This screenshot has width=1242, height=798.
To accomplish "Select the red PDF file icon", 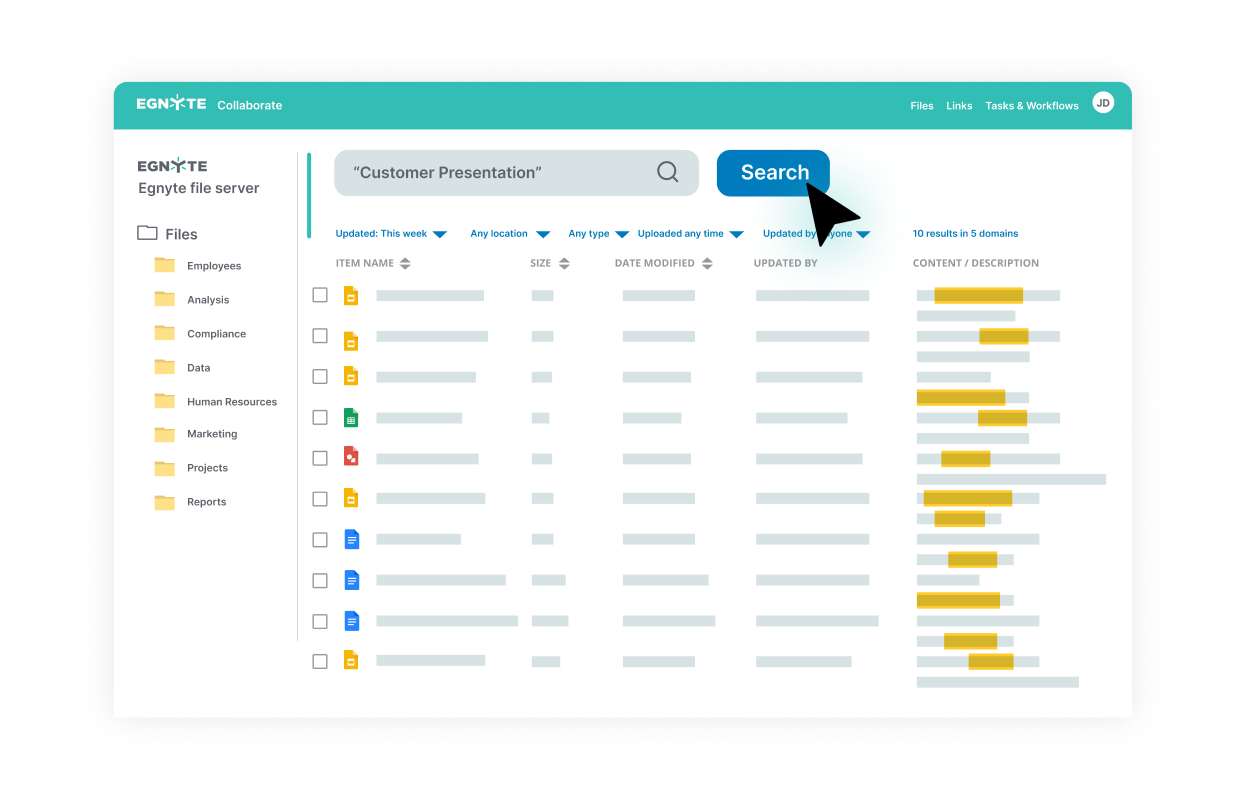I will pos(351,457).
